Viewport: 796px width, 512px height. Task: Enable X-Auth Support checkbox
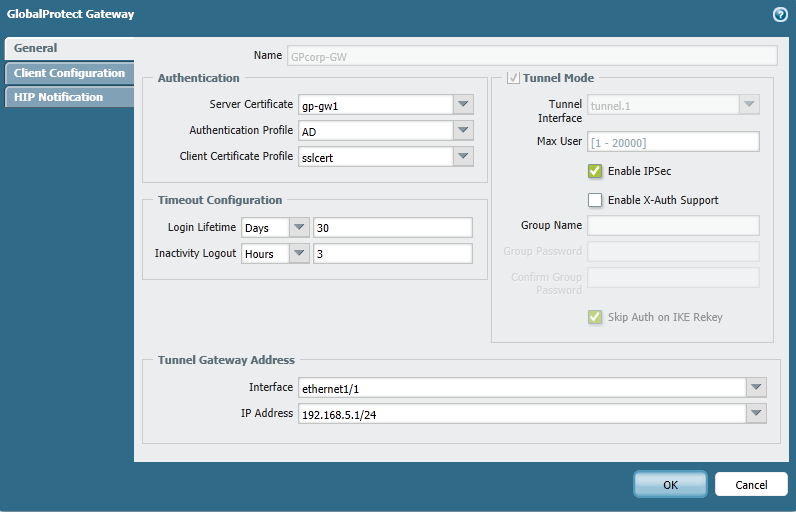[595, 200]
